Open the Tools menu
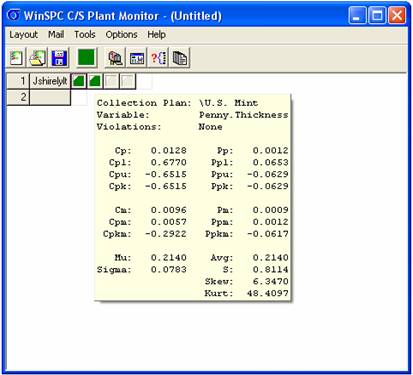The image size is (413, 375). (x=85, y=35)
